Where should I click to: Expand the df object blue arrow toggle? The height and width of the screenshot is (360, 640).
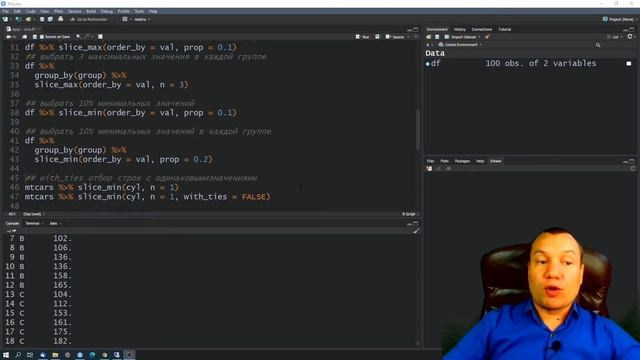click(x=427, y=64)
